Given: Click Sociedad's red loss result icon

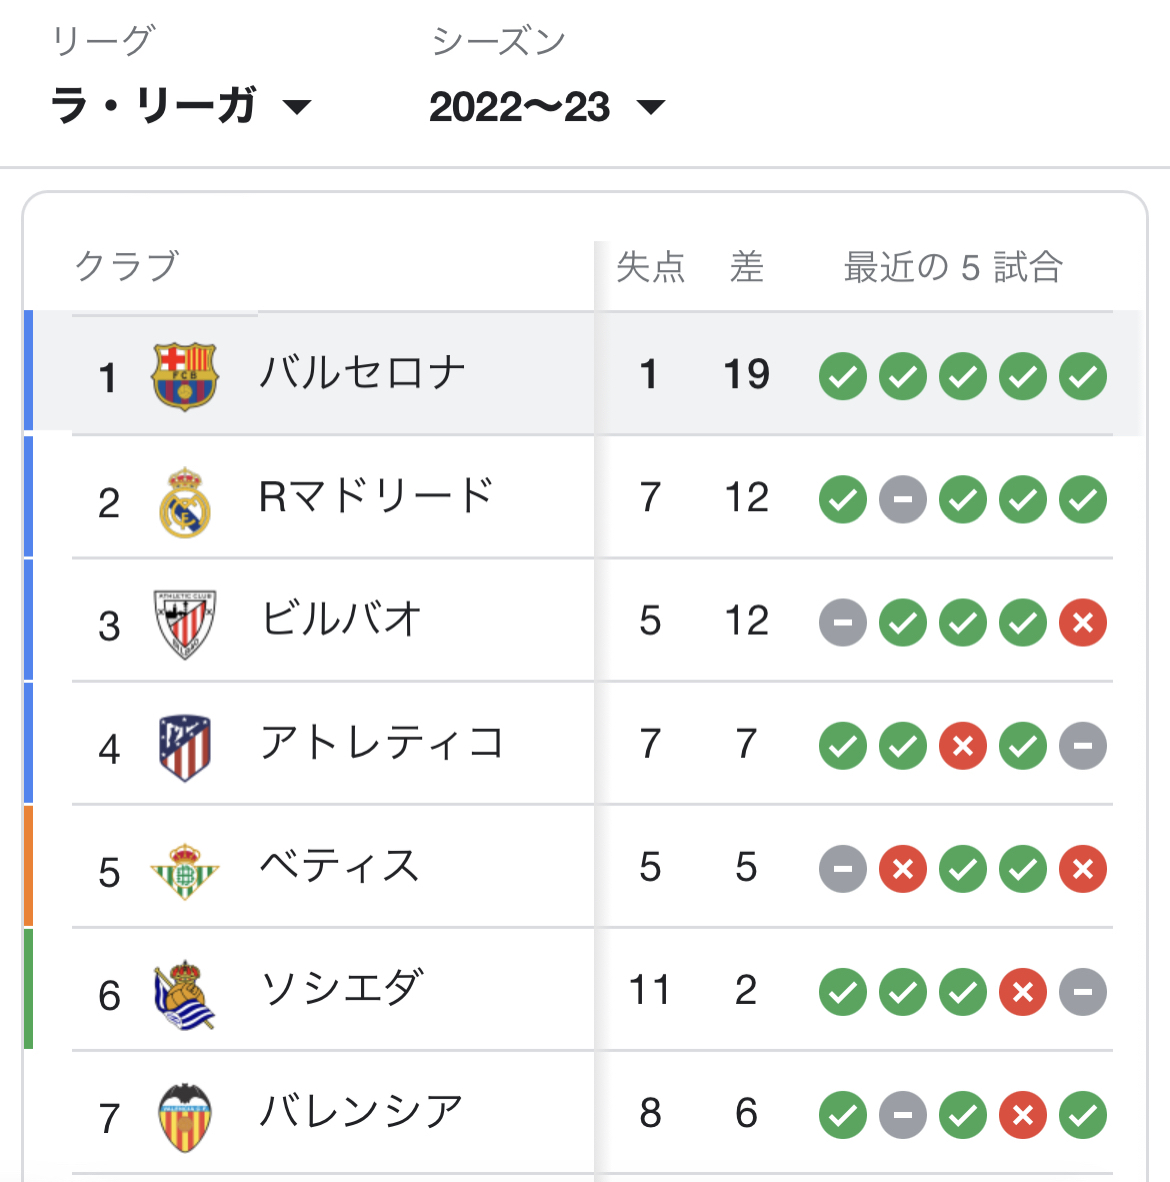Looking at the screenshot, I should [x=1023, y=993].
